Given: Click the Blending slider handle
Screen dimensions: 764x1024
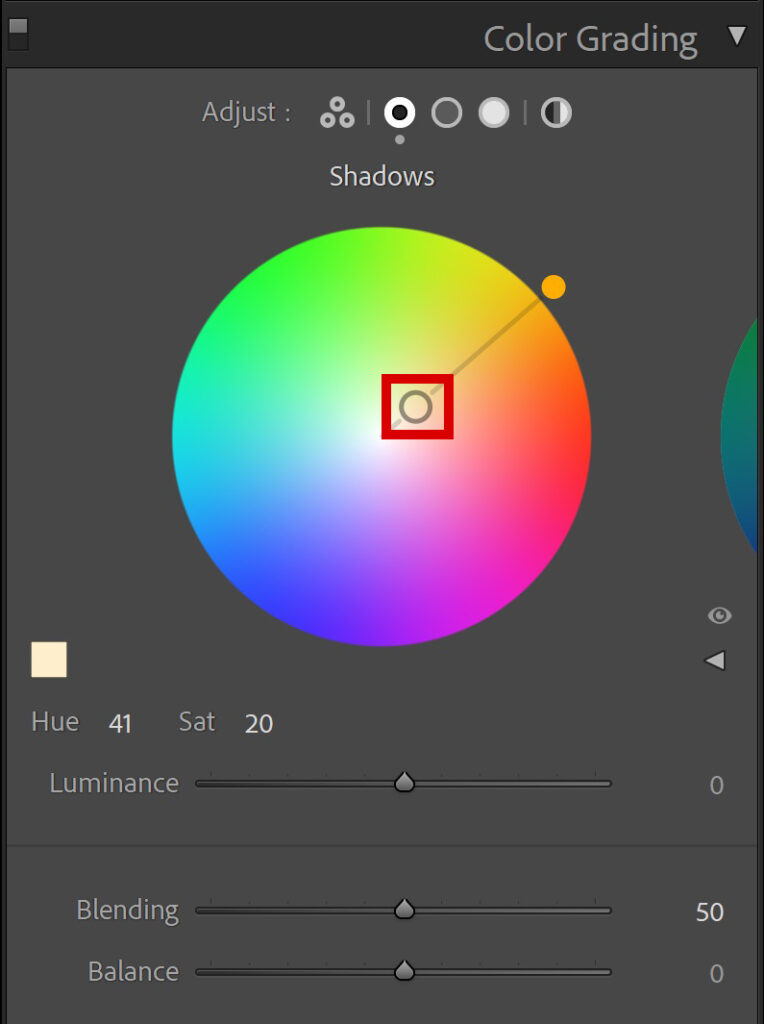Looking at the screenshot, I should click(405, 908).
